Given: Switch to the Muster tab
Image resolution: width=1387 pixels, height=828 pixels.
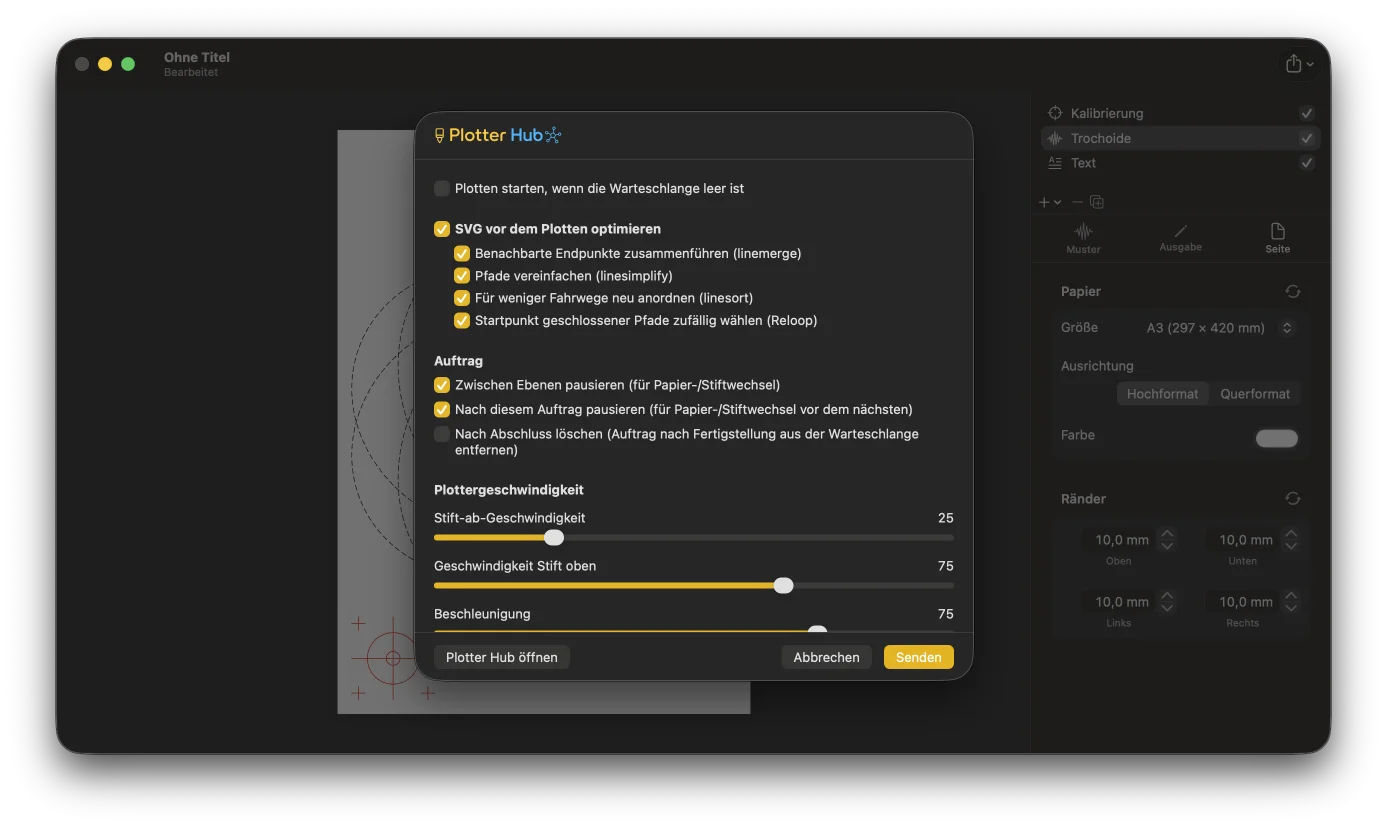Looking at the screenshot, I should pyautogui.click(x=1083, y=238).
